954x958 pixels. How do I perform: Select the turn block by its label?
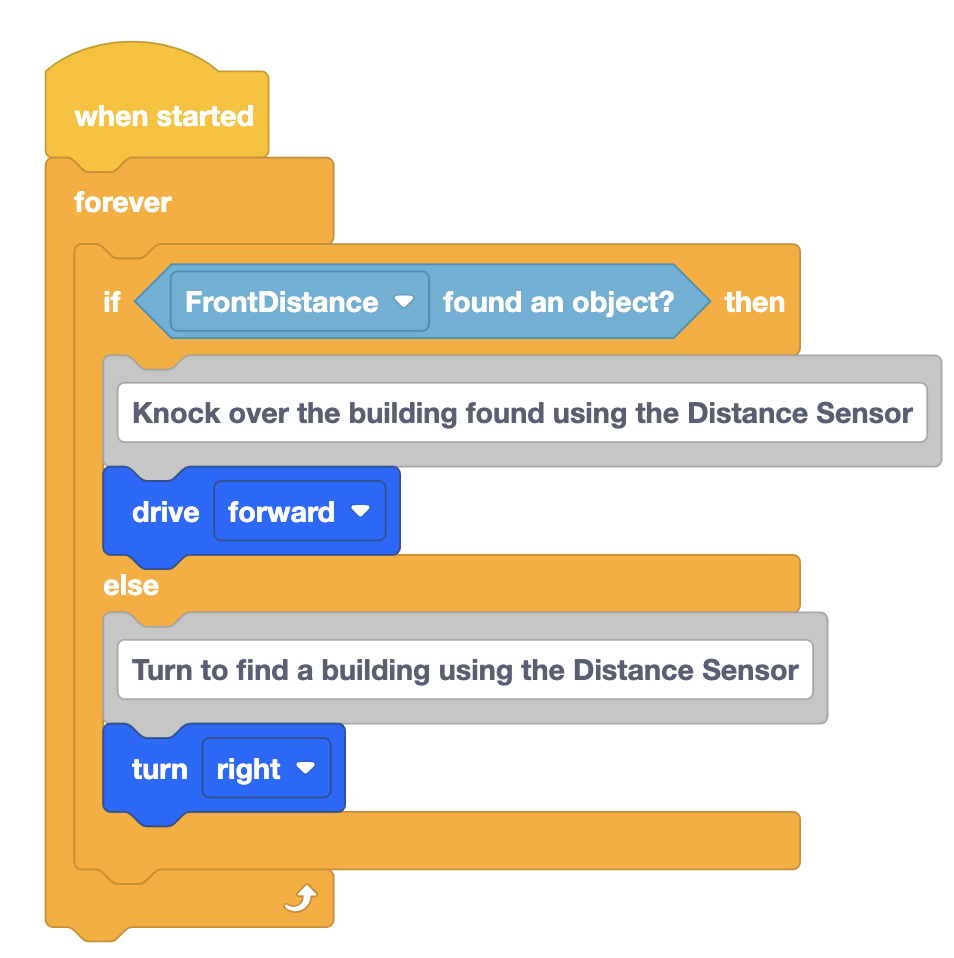point(160,769)
